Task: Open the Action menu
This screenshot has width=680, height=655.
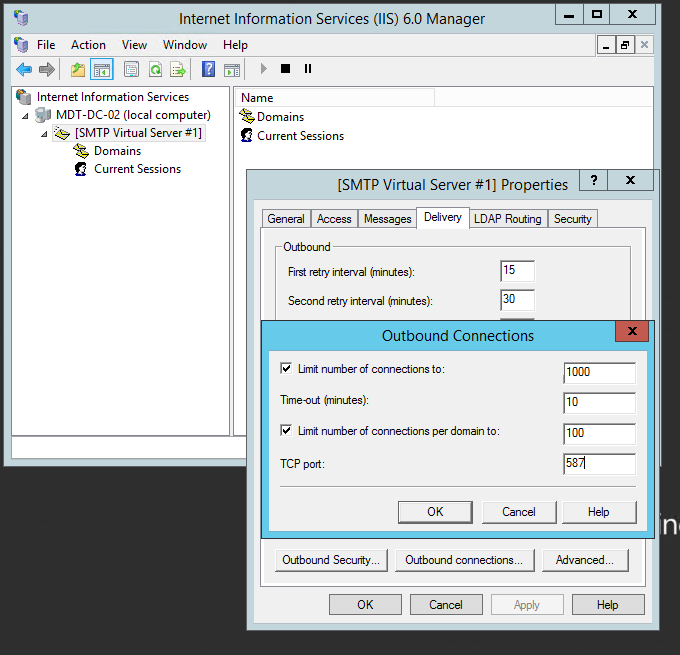Action: (x=88, y=45)
